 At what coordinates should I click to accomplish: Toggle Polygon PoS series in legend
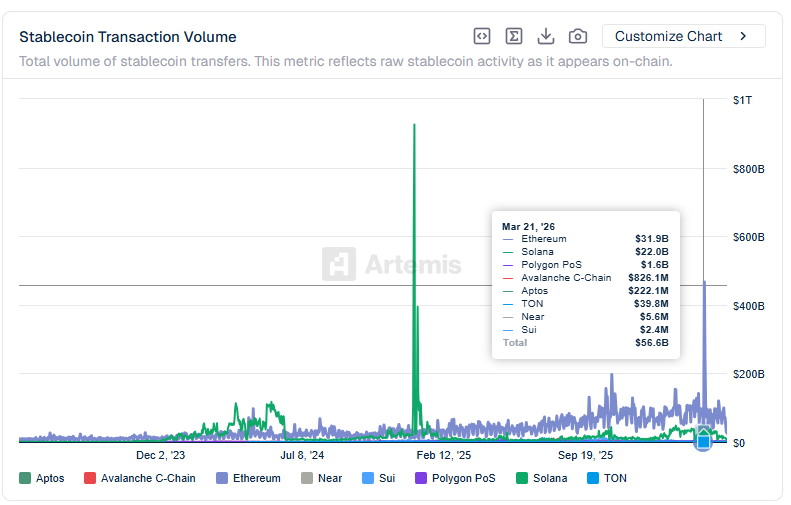(x=455, y=478)
